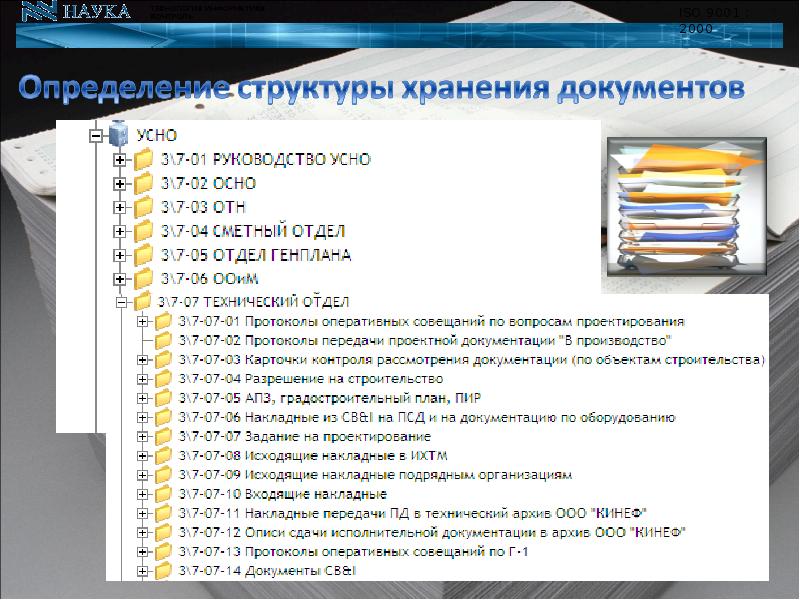Image resolution: width=800 pixels, height=600 pixels.
Task: Select '3\7-07-09 Исходящие накладные подрядным организациям' row
Action: click(375, 476)
